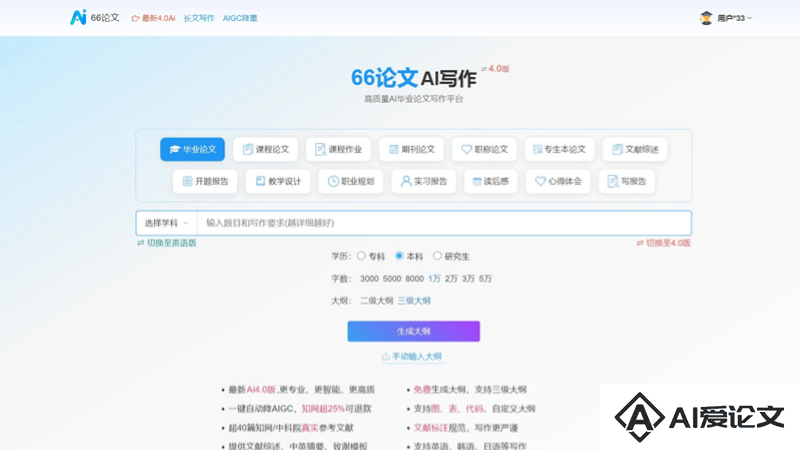Choose the 3000 word count option
Screen dimensions: 800x450
click(x=369, y=279)
